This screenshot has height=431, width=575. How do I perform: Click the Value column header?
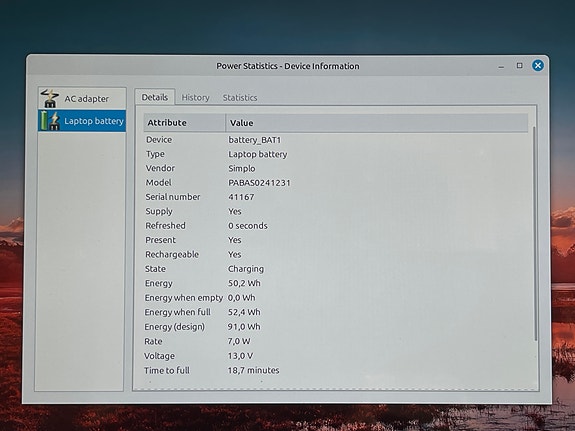click(x=377, y=123)
